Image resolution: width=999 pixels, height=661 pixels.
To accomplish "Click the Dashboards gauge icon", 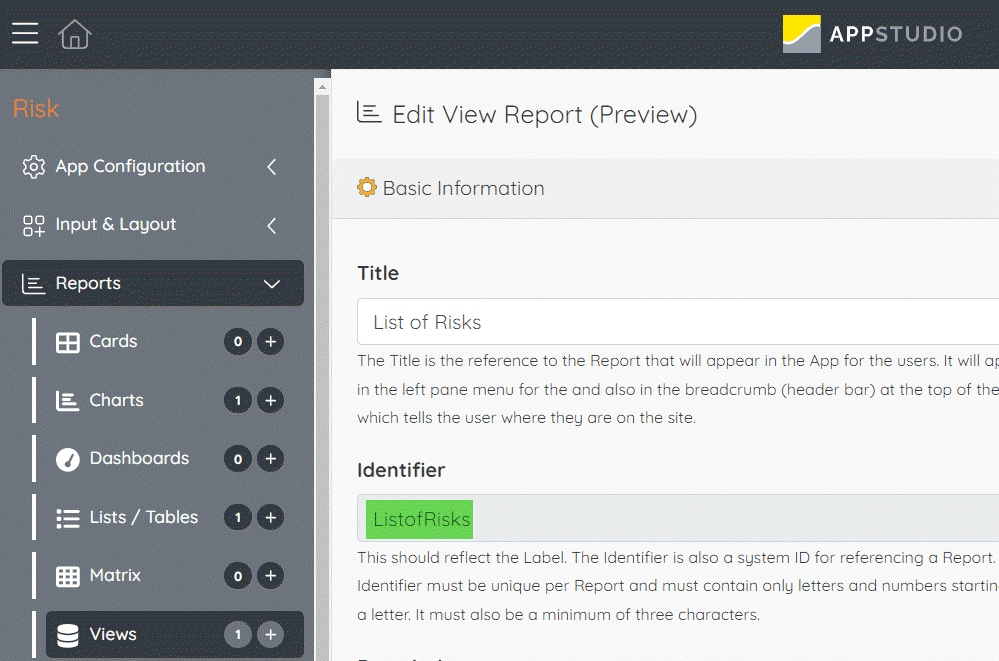I will [x=68, y=460].
